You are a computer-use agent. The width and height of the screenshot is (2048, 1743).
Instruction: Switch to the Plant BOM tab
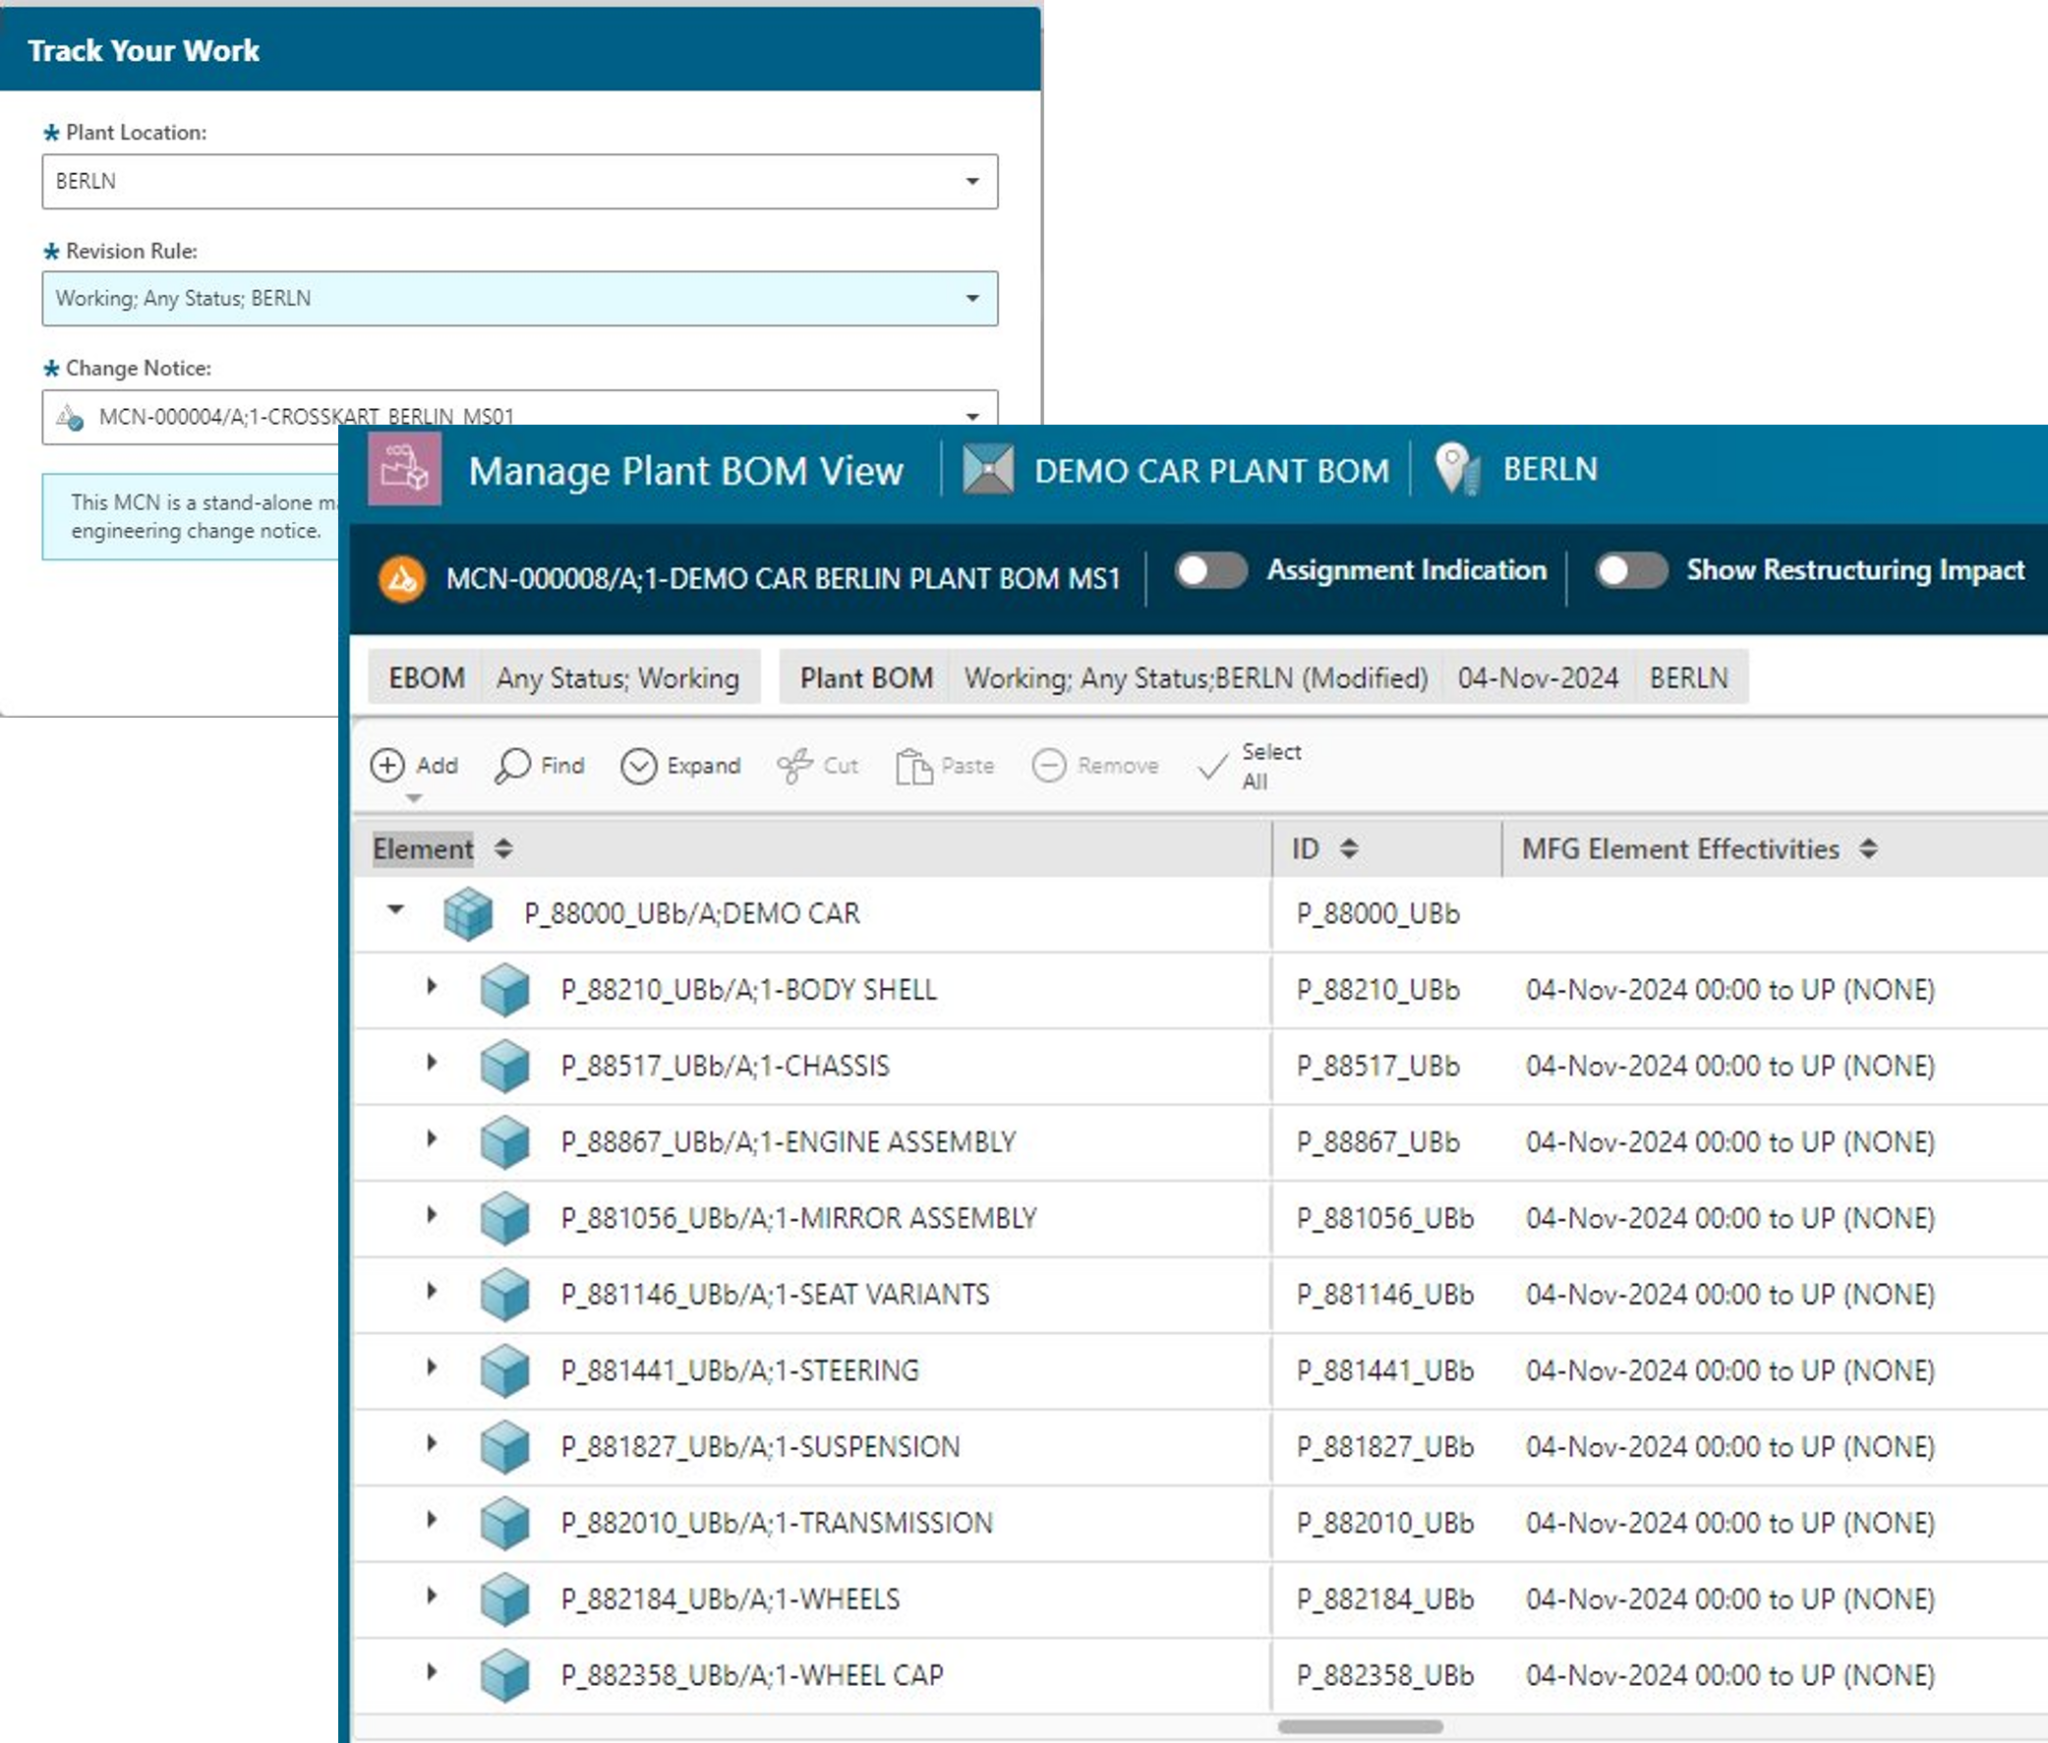click(x=864, y=678)
